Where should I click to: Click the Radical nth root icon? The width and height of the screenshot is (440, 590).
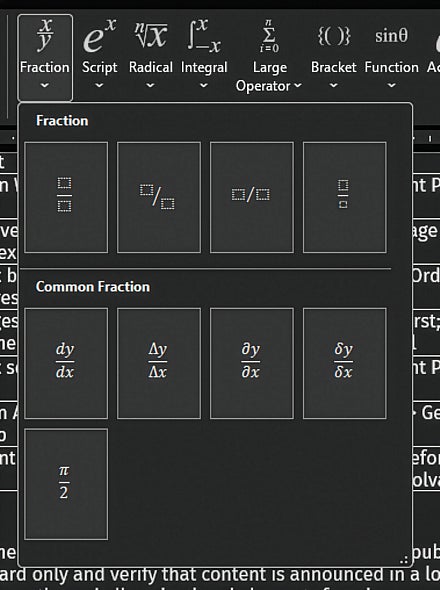[x=151, y=35]
